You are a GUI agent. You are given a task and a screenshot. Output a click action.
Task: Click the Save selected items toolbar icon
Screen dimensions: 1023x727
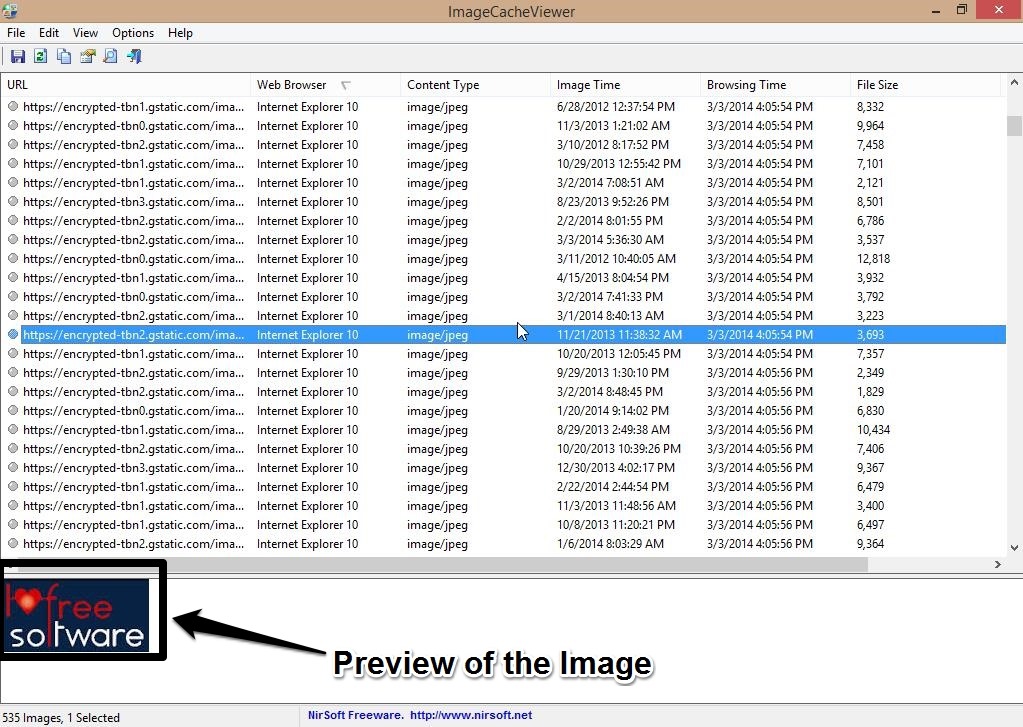pos(18,57)
